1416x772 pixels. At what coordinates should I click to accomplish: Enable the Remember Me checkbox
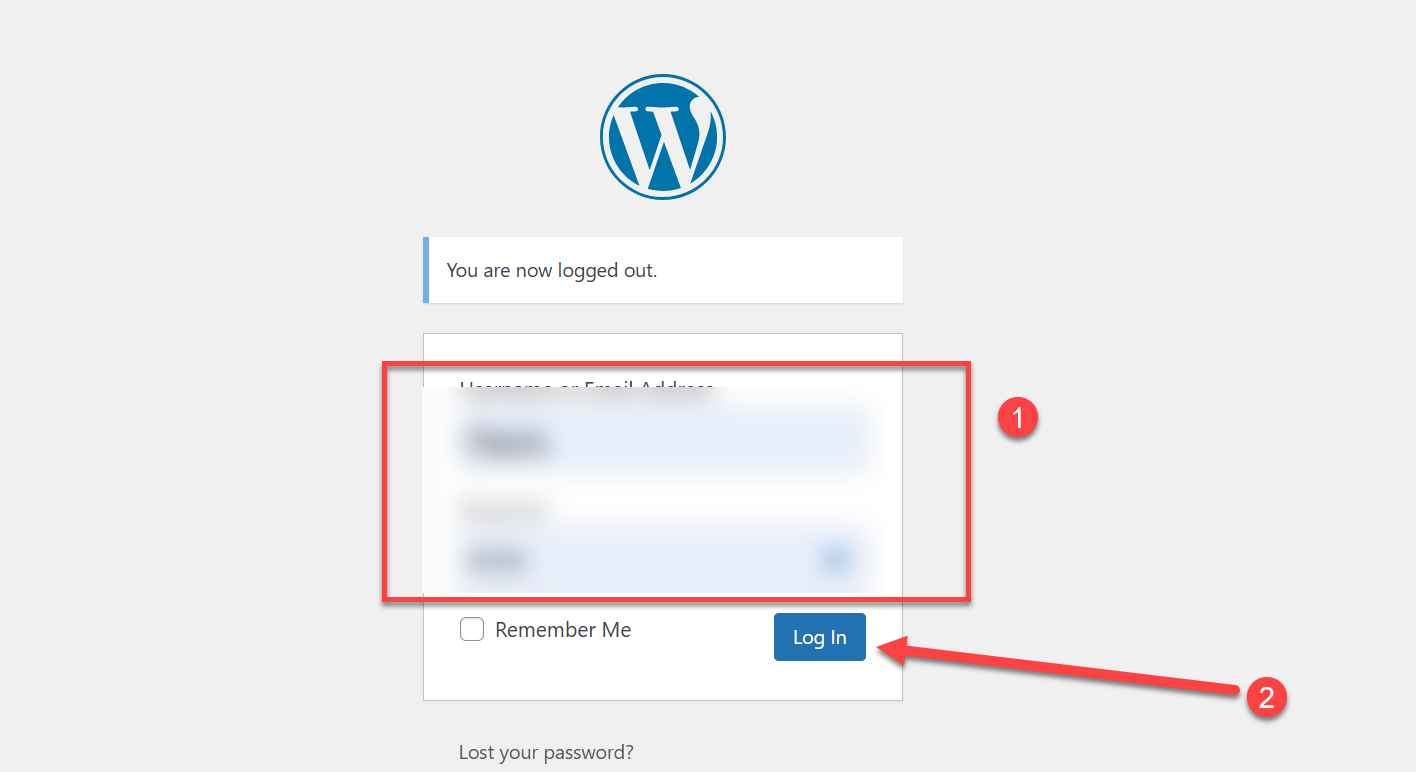click(472, 629)
